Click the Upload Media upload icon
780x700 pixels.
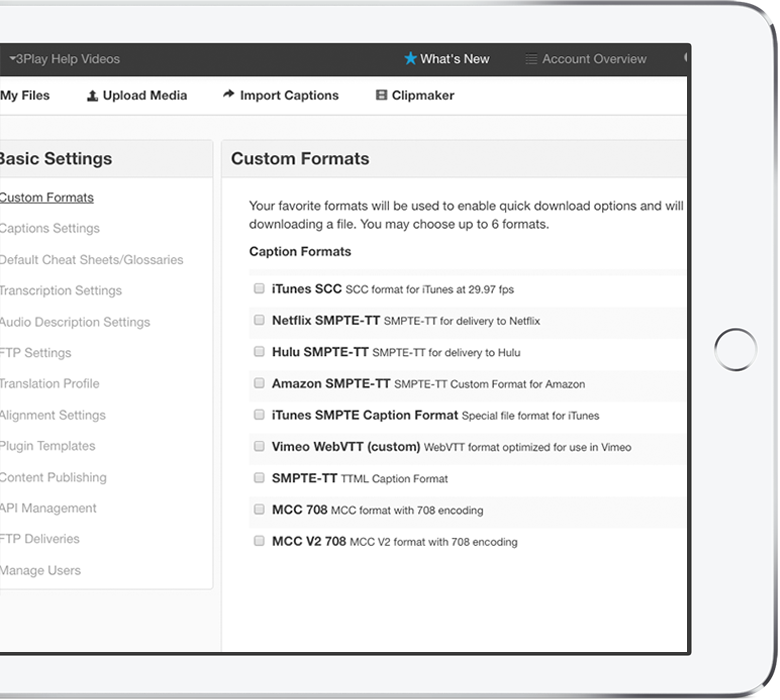(x=93, y=96)
